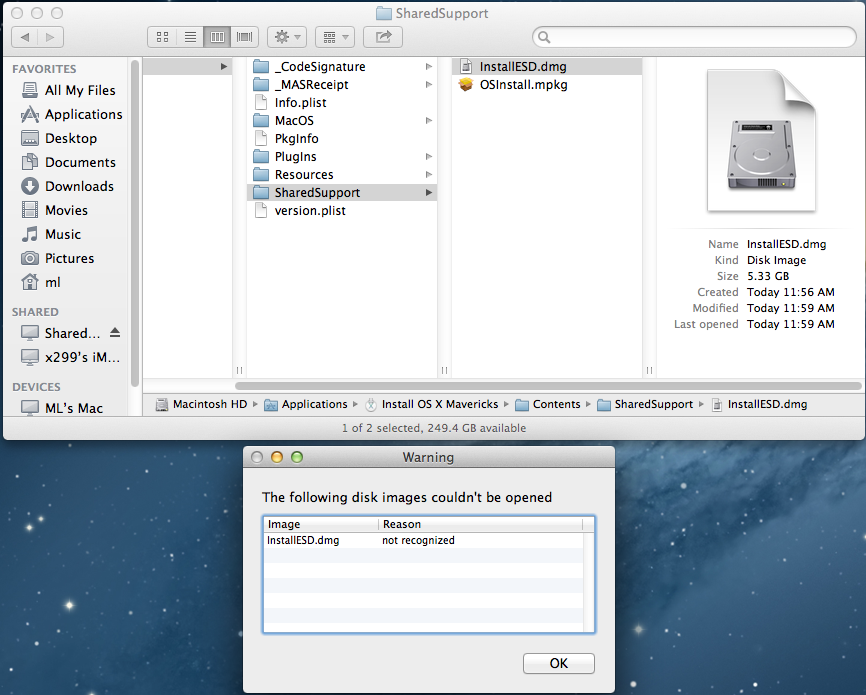Expand the _CodeSignature folder arrow
This screenshot has height=695, width=866.
(429, 67)
